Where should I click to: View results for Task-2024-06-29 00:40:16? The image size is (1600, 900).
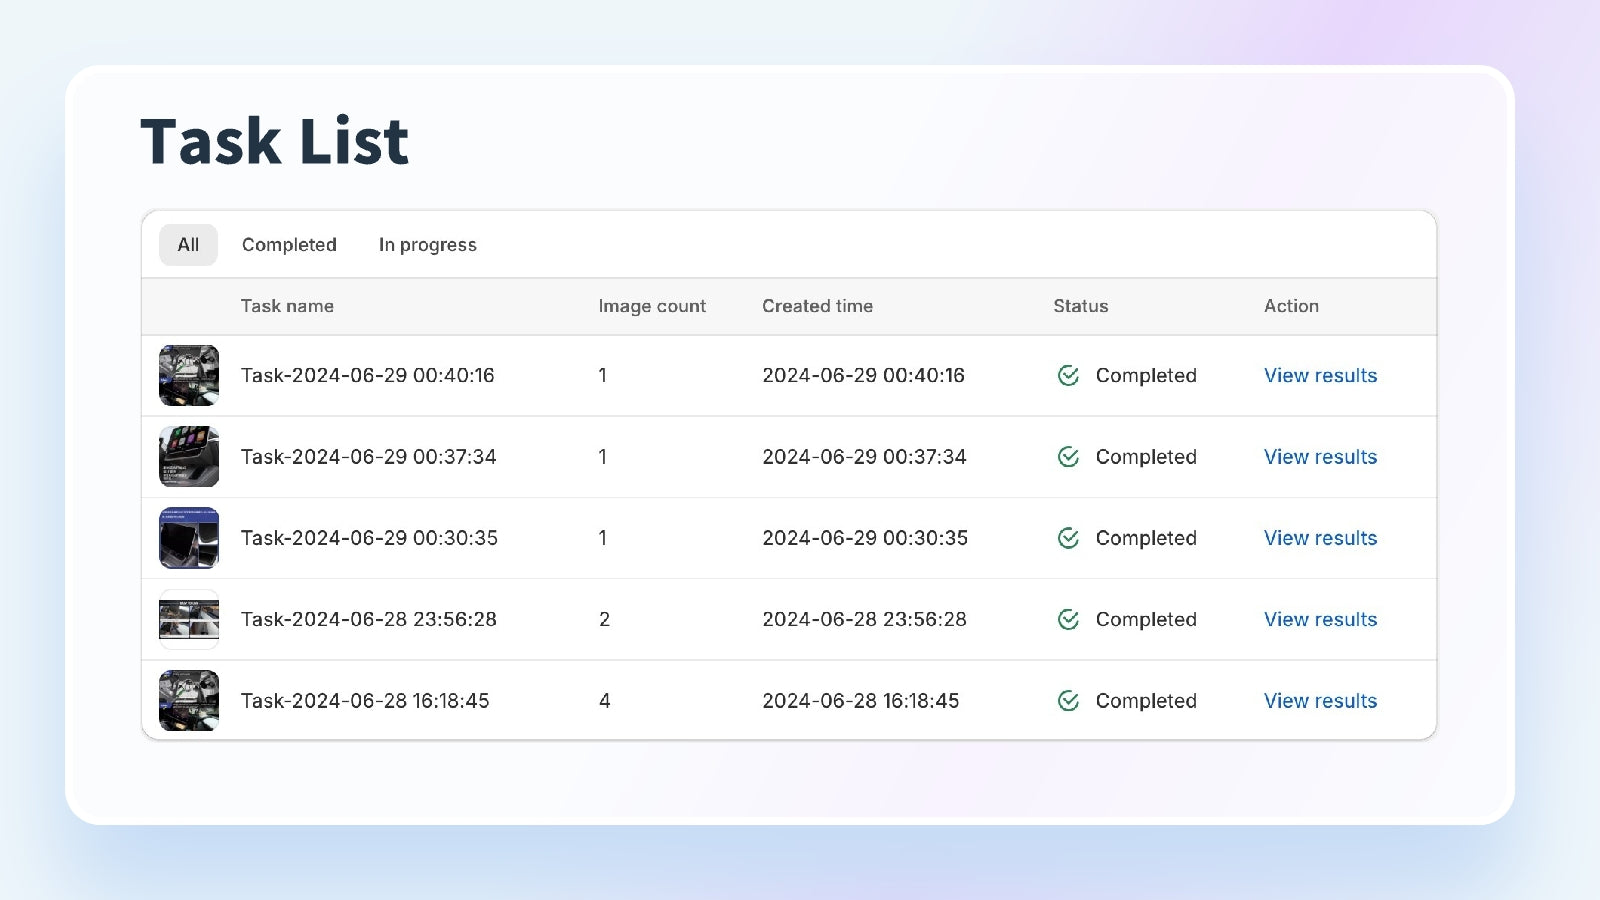coord(1320,375)
